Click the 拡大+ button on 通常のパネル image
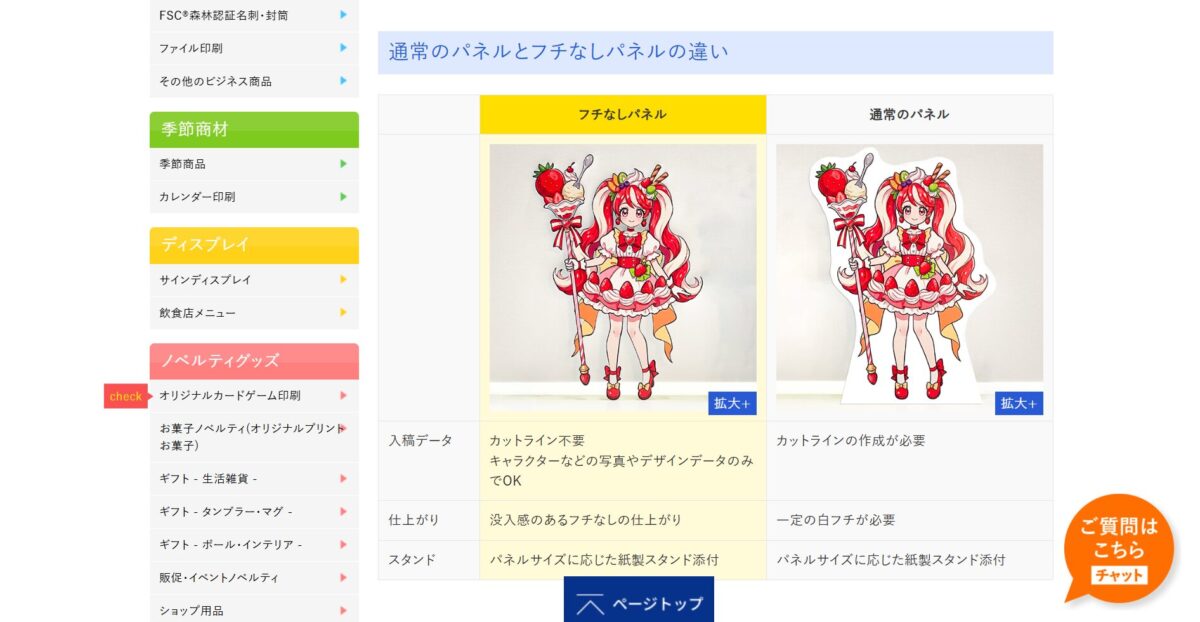The image size is (1200, 622). (1019, 403)
